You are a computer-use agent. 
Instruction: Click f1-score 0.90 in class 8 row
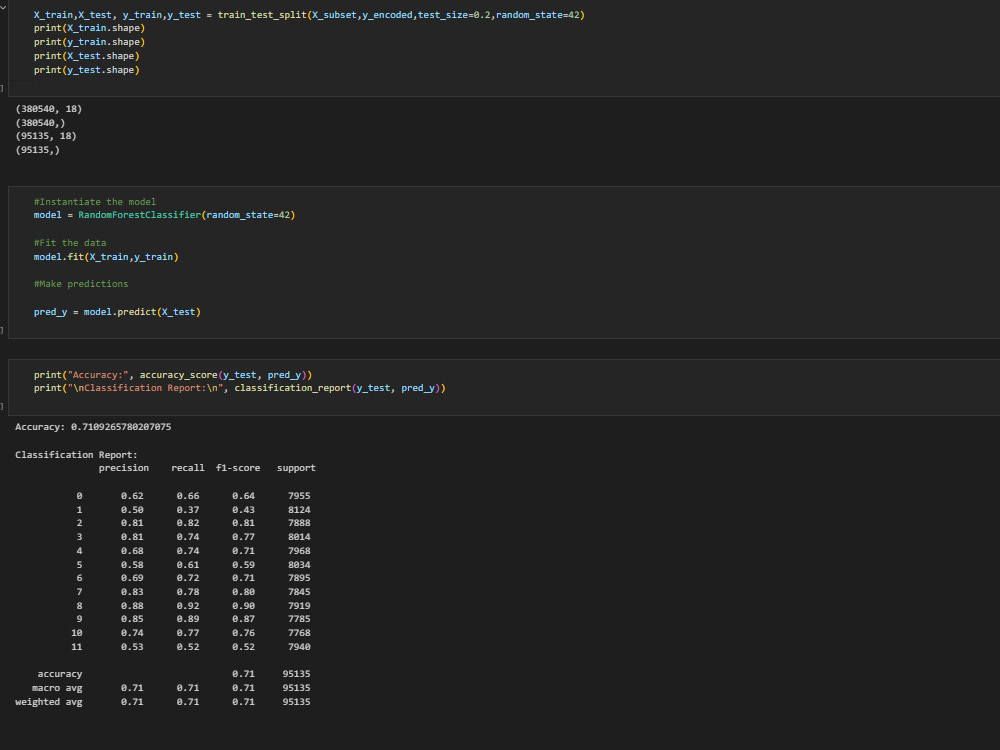point(243,606)
